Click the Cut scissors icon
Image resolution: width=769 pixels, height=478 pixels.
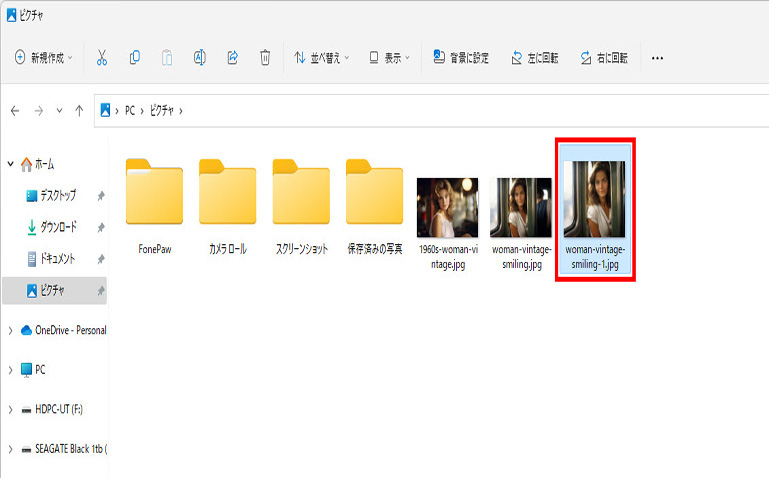coord(101,58)
